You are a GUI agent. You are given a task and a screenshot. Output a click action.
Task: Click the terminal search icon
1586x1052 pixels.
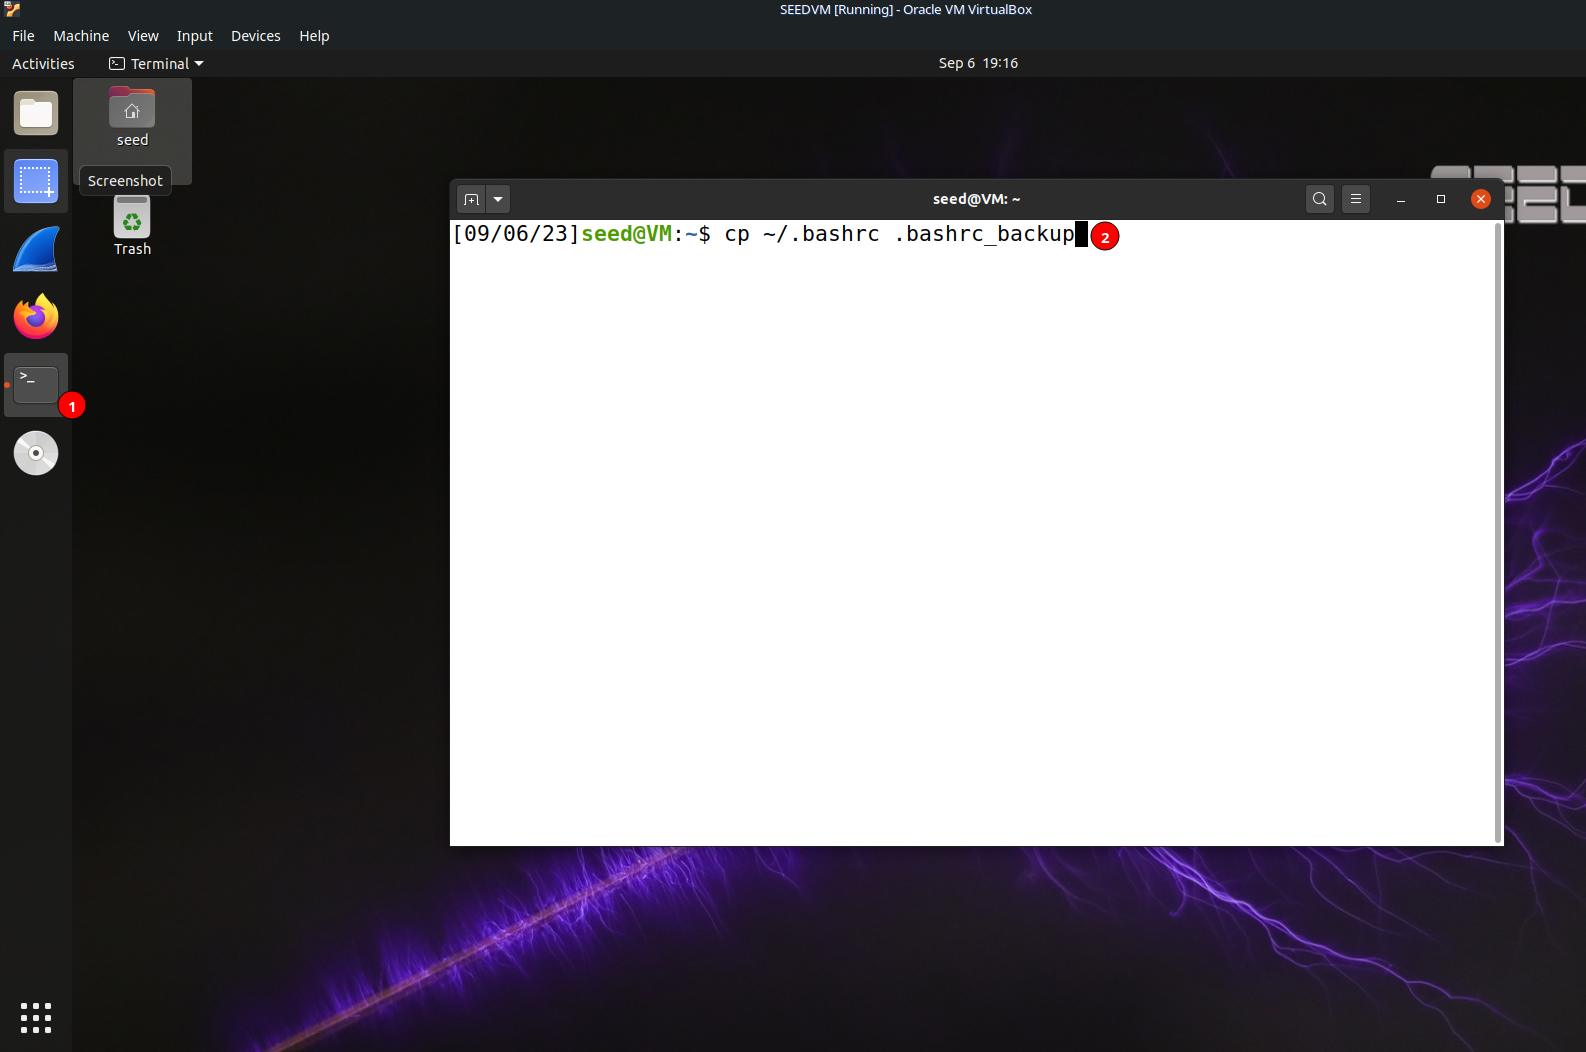pyautogui.click(x=1320, y=199)
